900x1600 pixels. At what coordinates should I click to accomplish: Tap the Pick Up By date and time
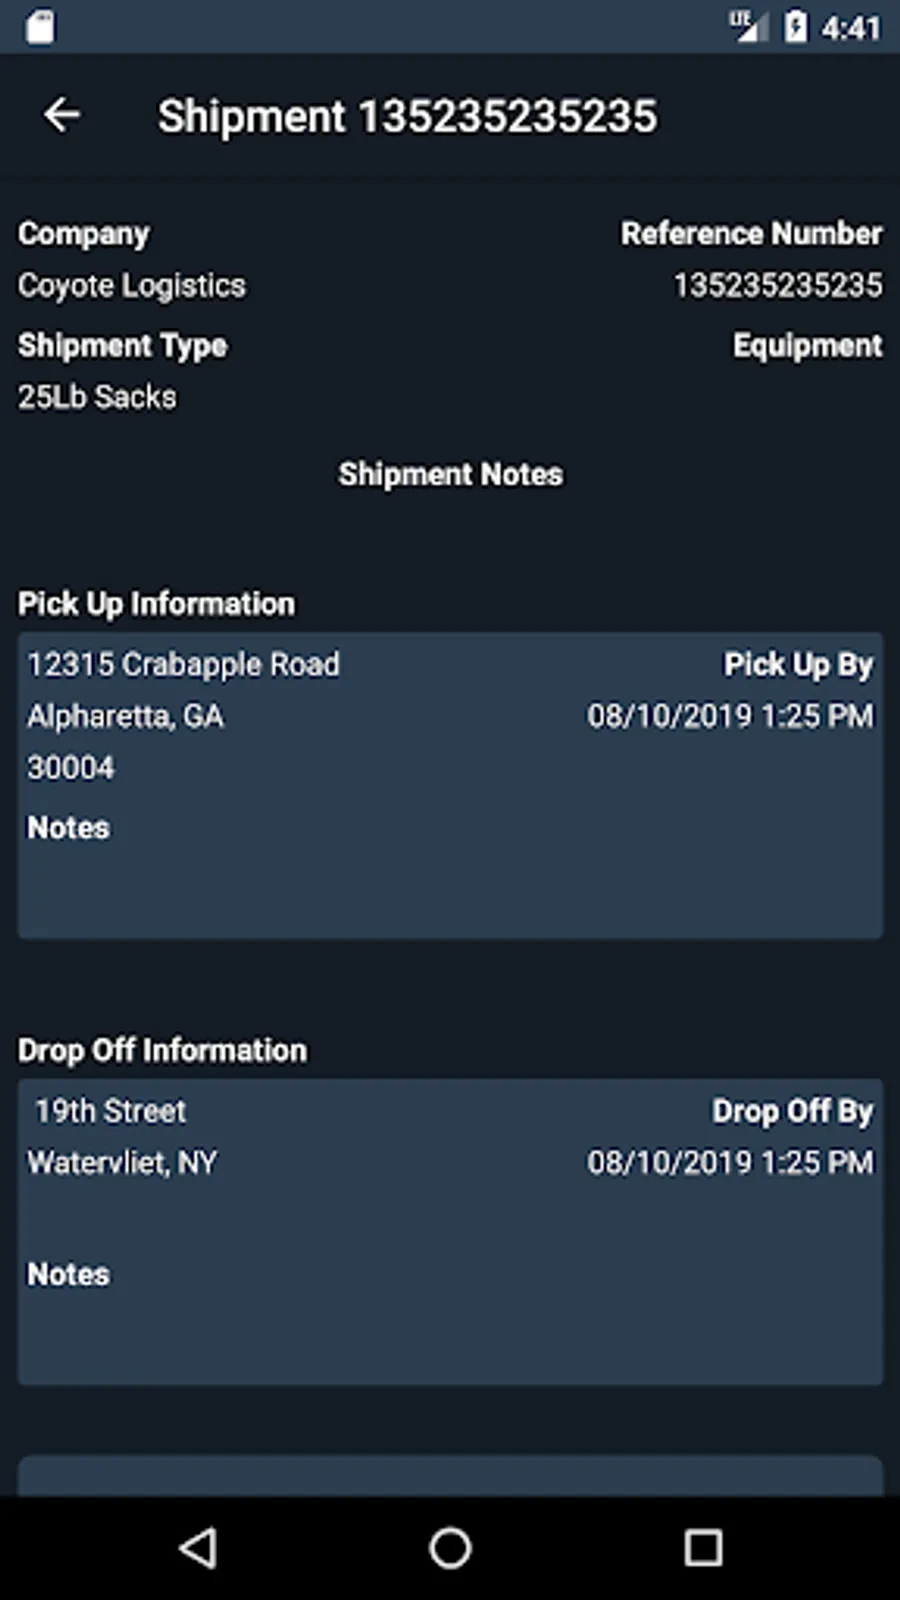730,716
